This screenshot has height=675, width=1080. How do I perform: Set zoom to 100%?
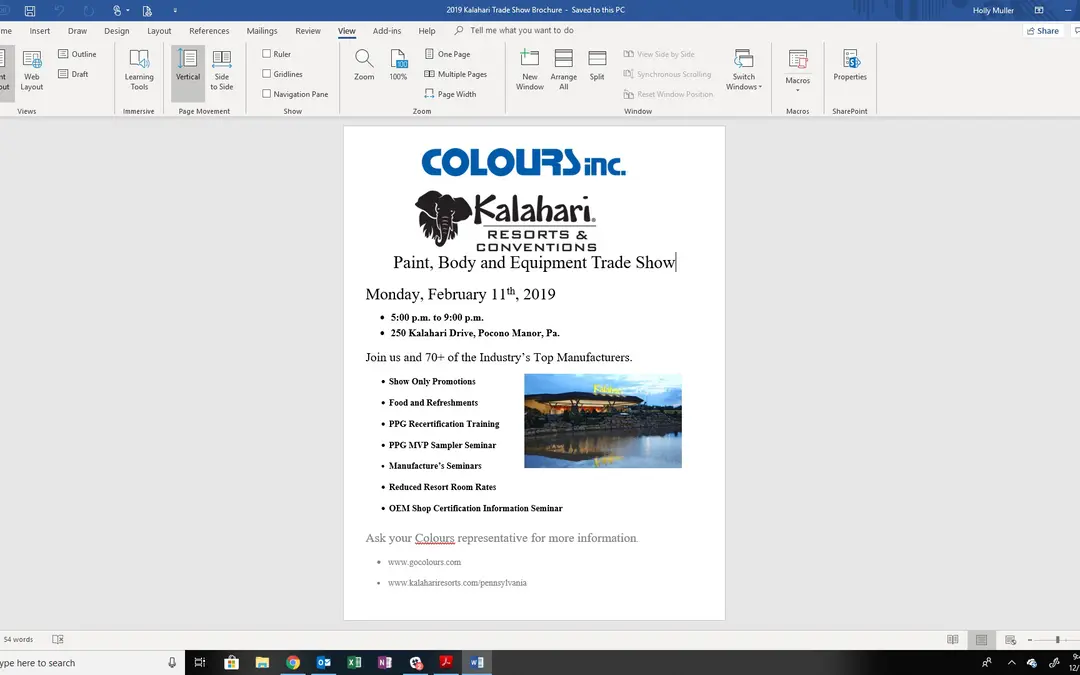[x=398, y=65]
